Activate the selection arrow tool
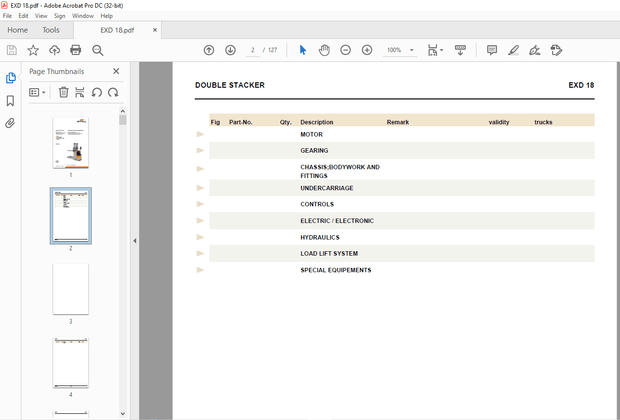 click(303, 50)
